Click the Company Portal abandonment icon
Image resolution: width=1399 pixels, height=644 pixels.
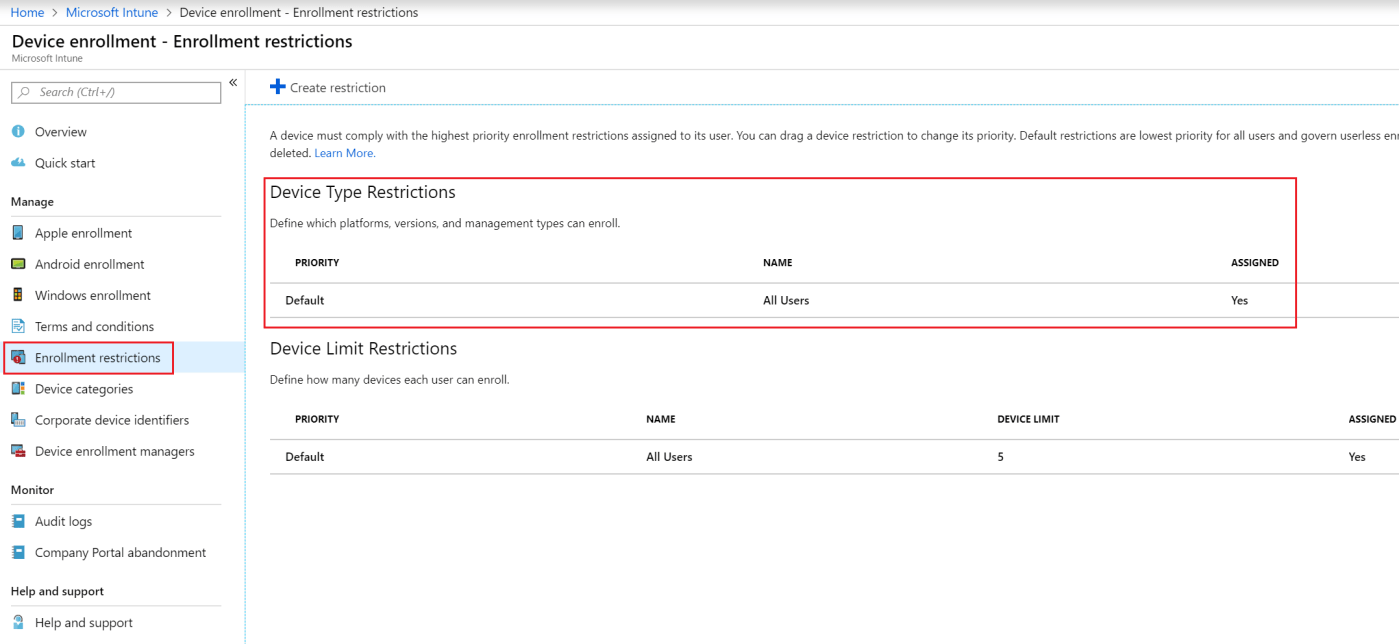[17, 551]
